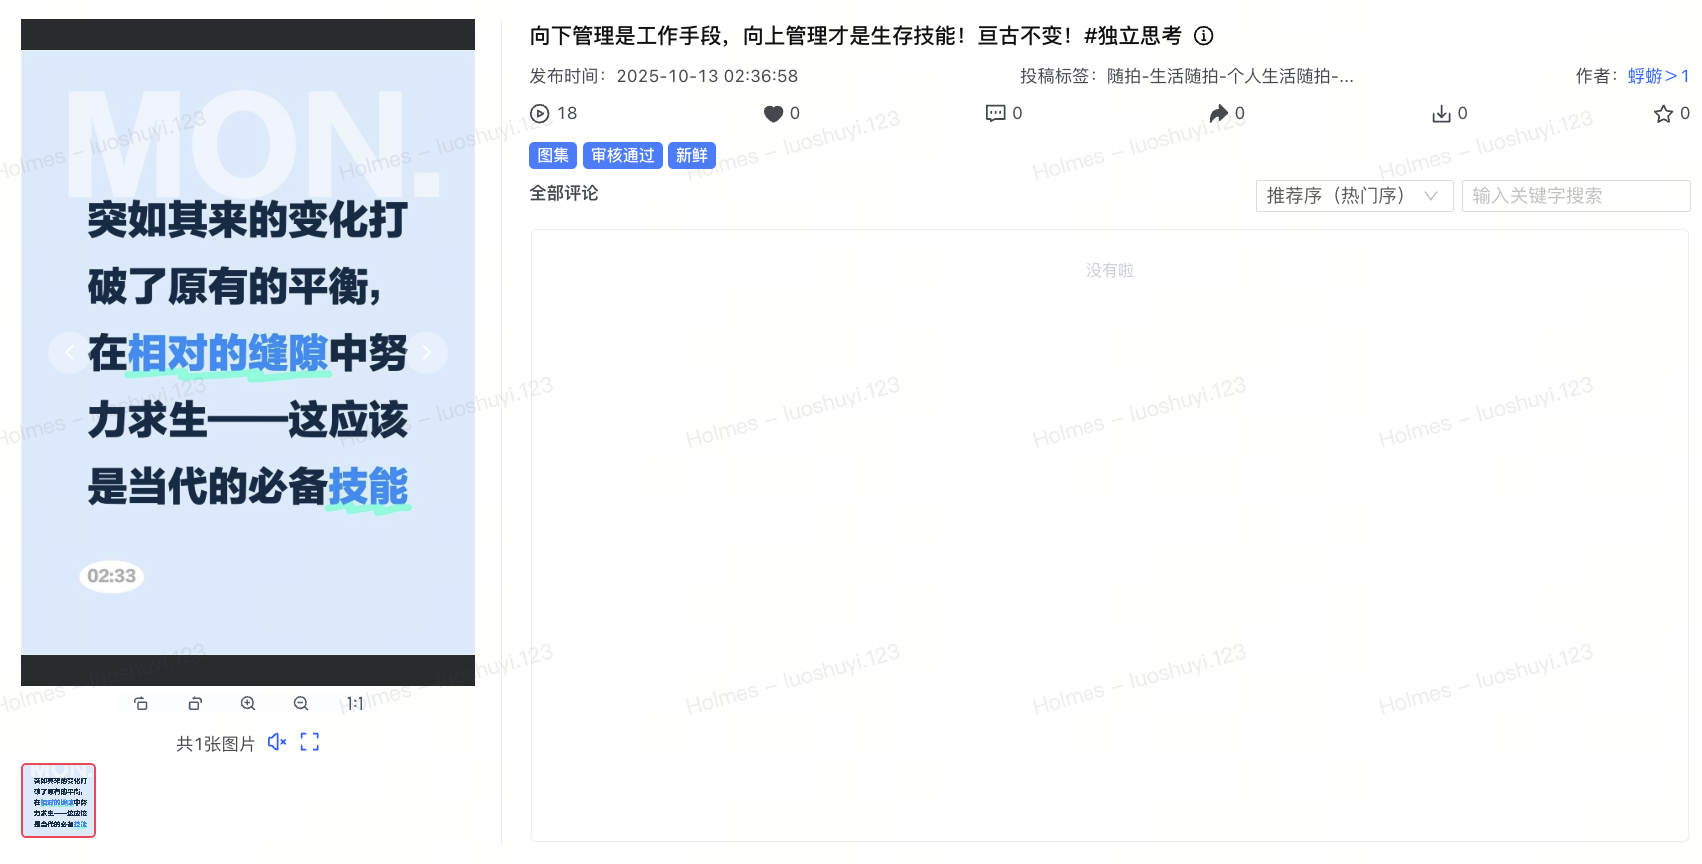
Task: Click the 图集 tag
Action: pyautogui.click(x=553, y=155)
